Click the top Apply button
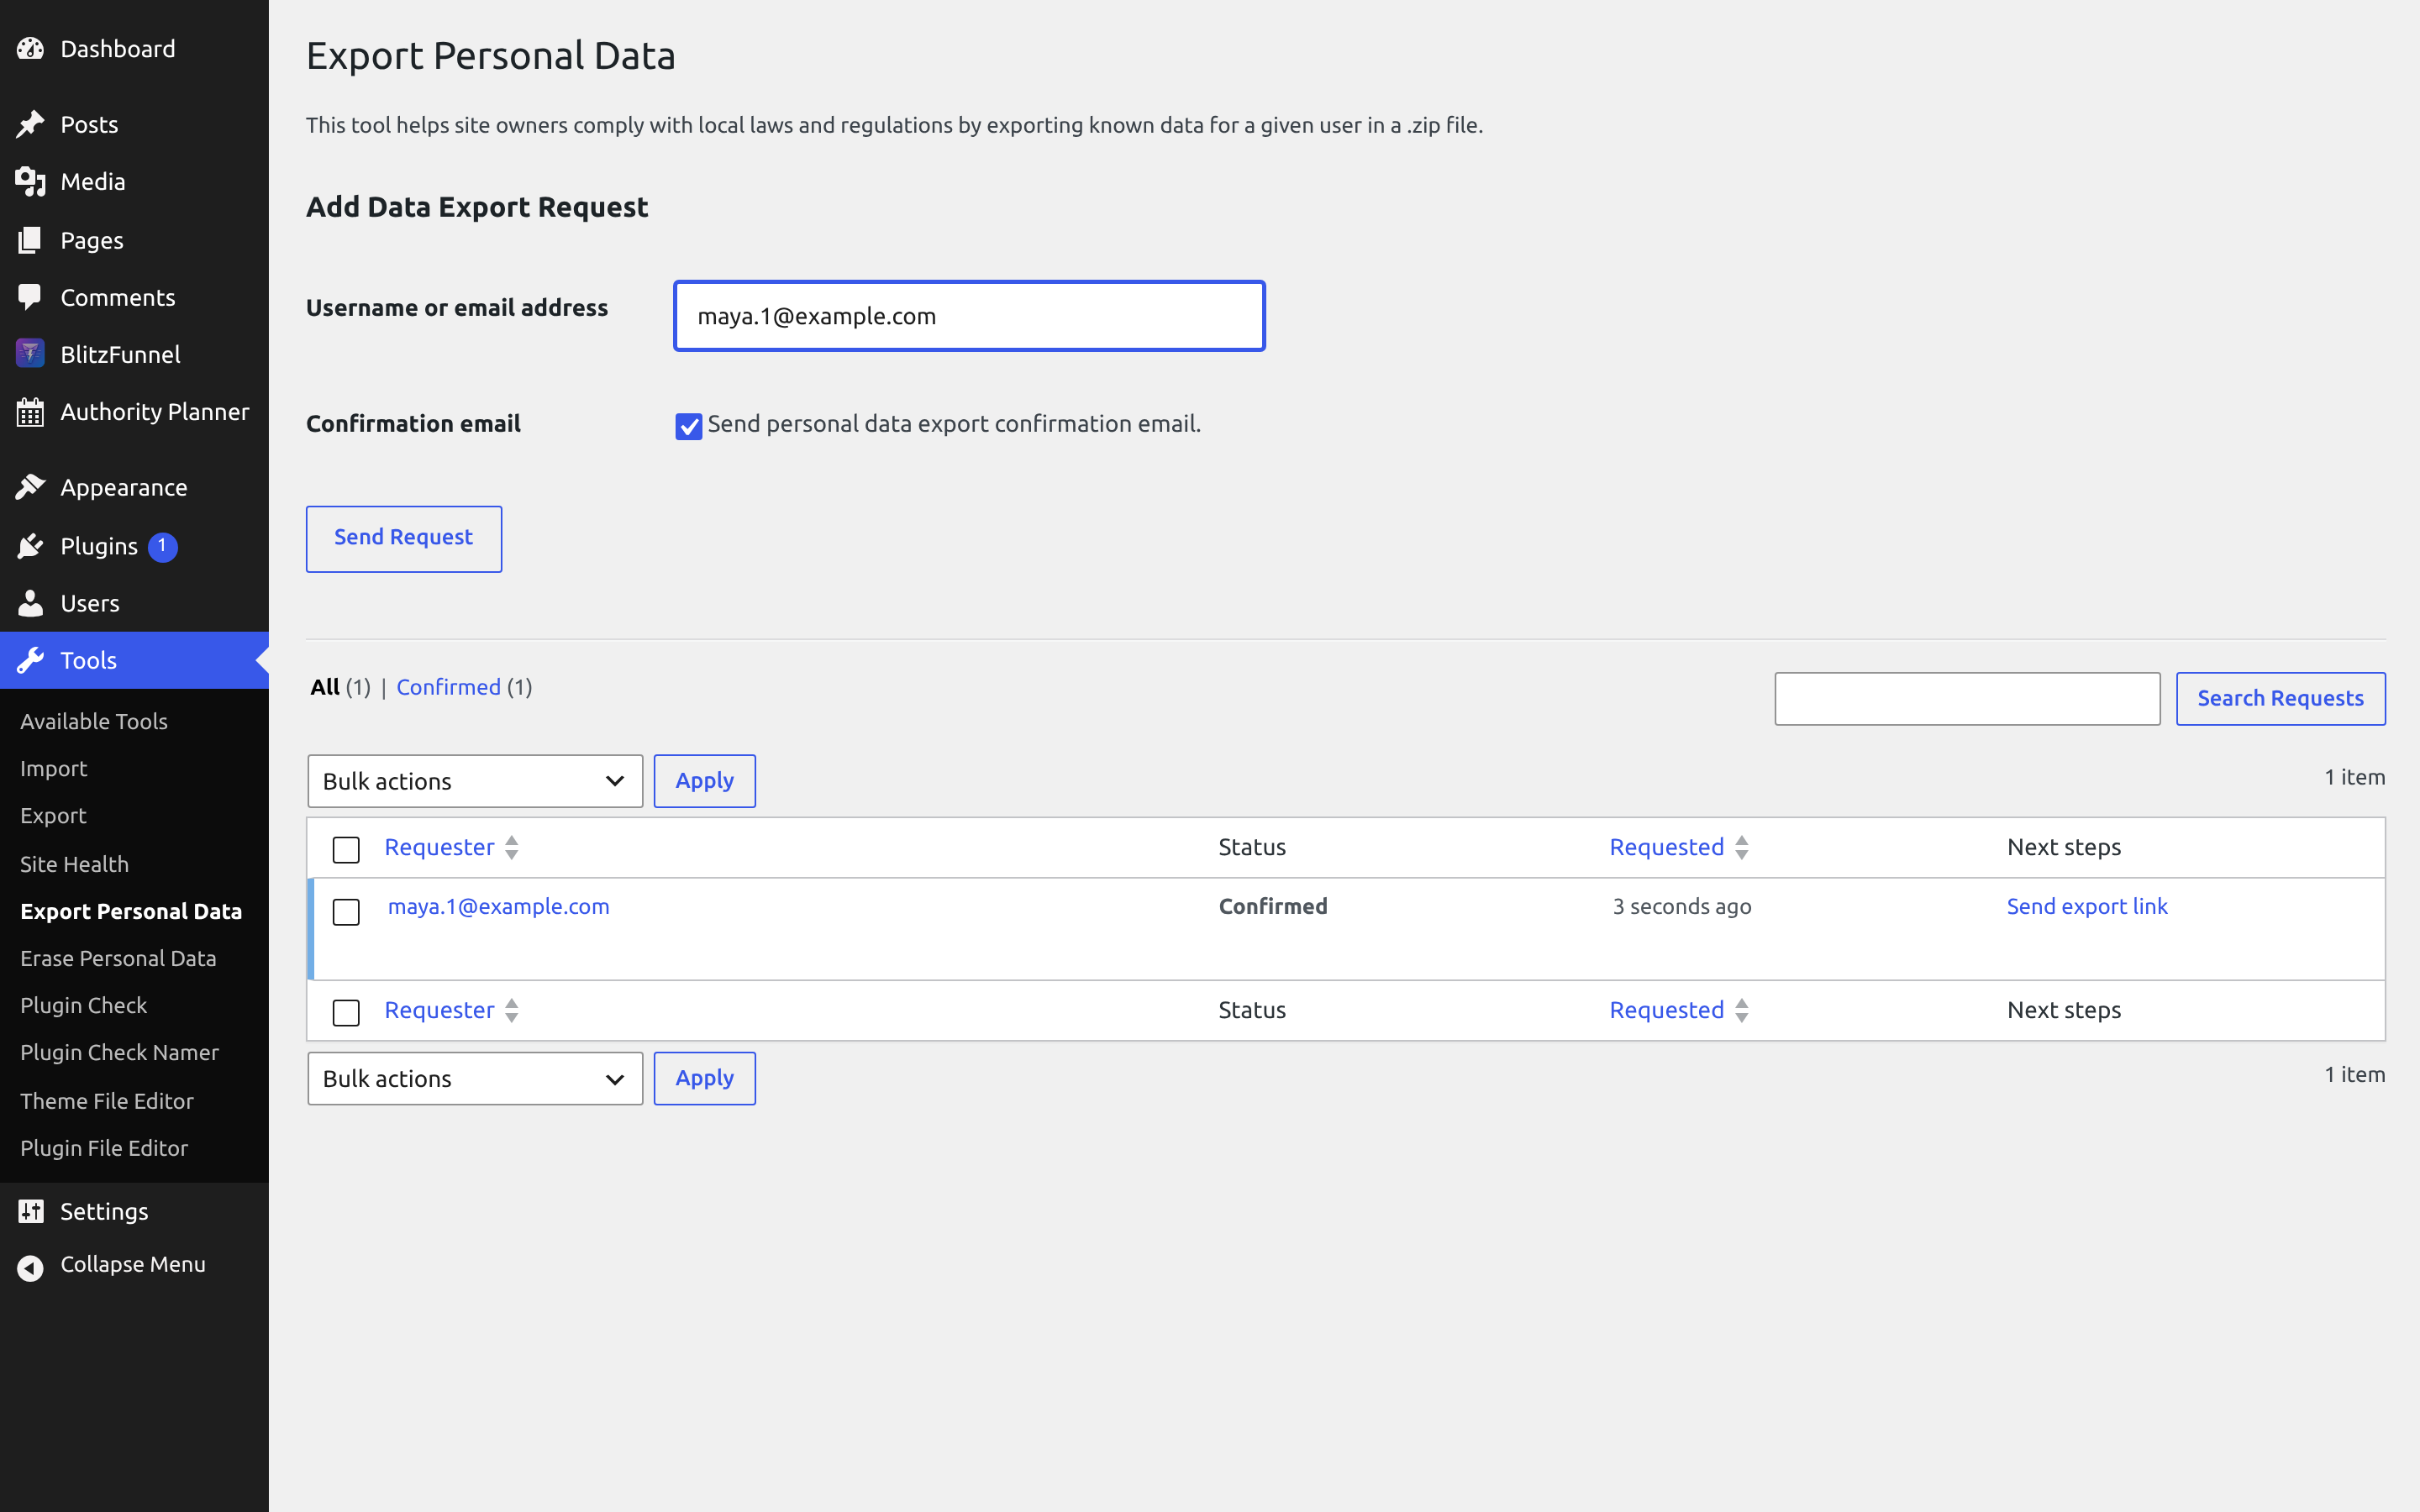 pyautogui.click(x=704, y=781)
